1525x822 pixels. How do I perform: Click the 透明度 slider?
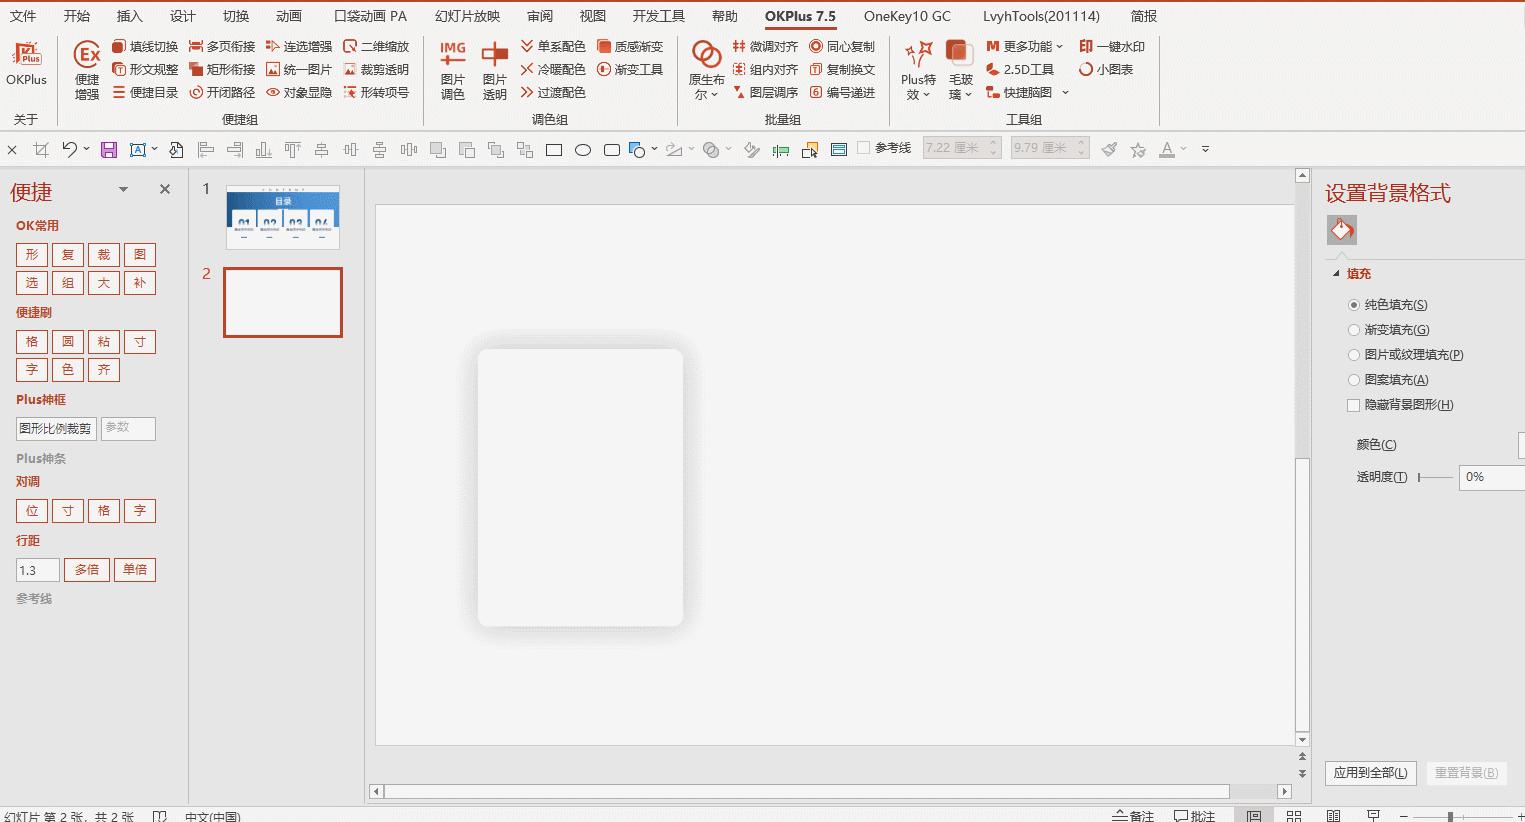[x=1435, y=478]
